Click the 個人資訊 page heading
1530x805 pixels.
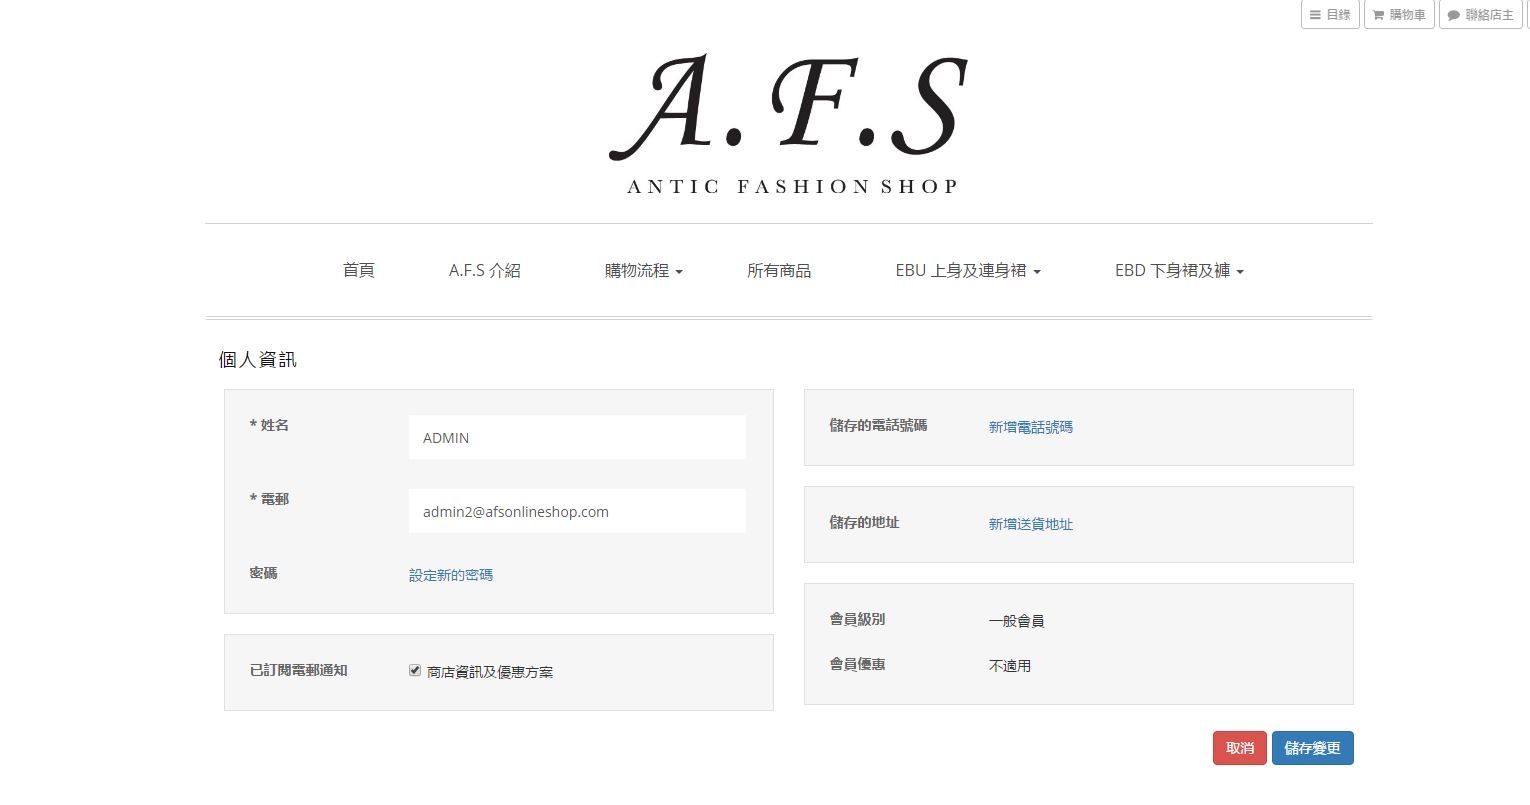pos(258,360)
